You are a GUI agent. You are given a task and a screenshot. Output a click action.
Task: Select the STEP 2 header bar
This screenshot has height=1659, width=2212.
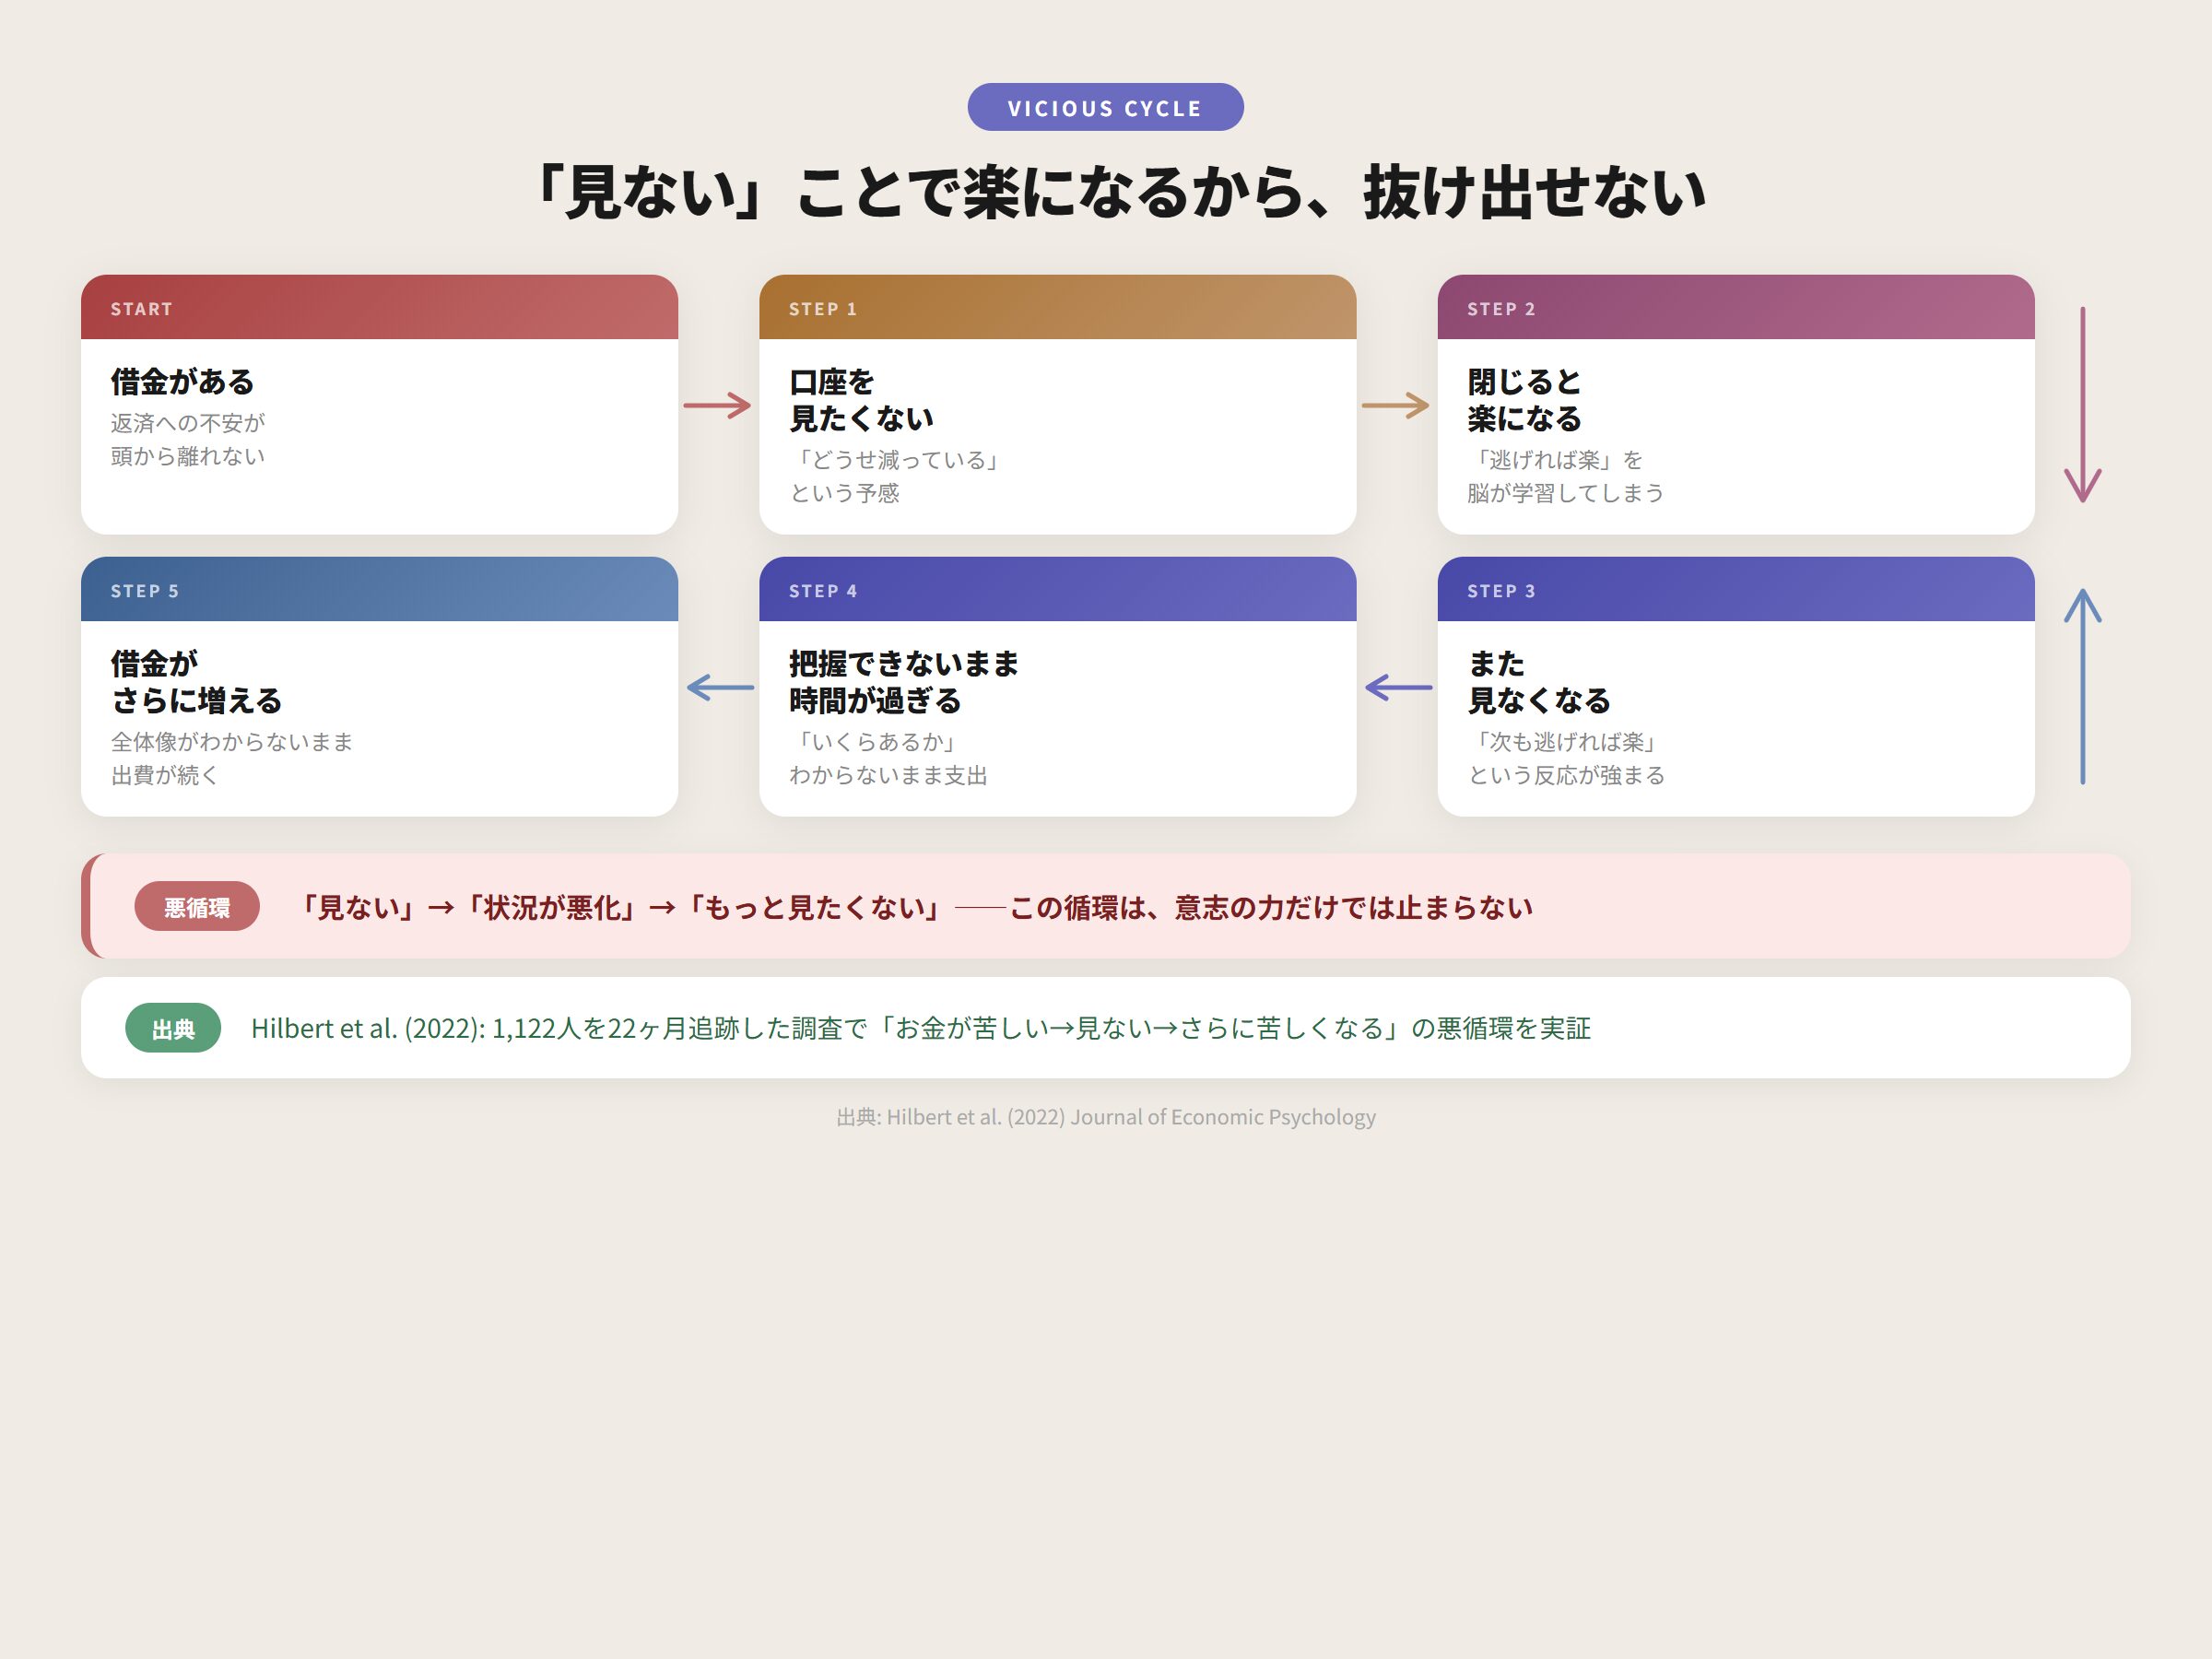point(1736,308)
